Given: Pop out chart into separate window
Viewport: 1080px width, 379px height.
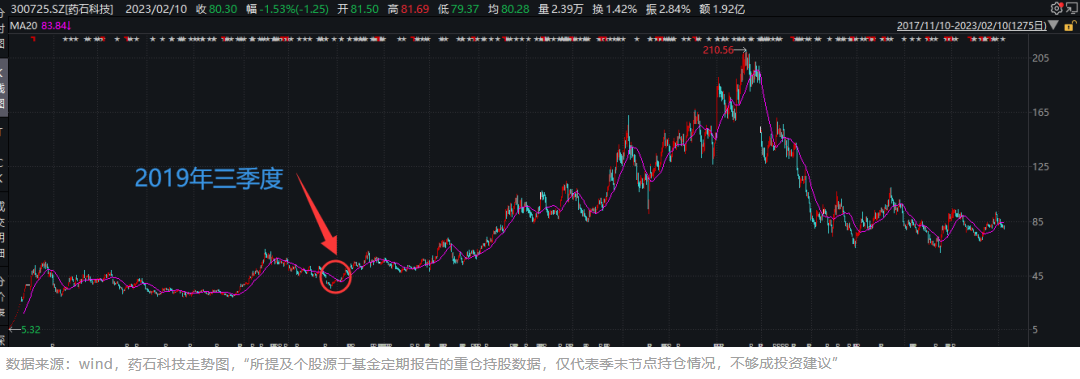Looking at the screenshot, I should pos(1071,9).
